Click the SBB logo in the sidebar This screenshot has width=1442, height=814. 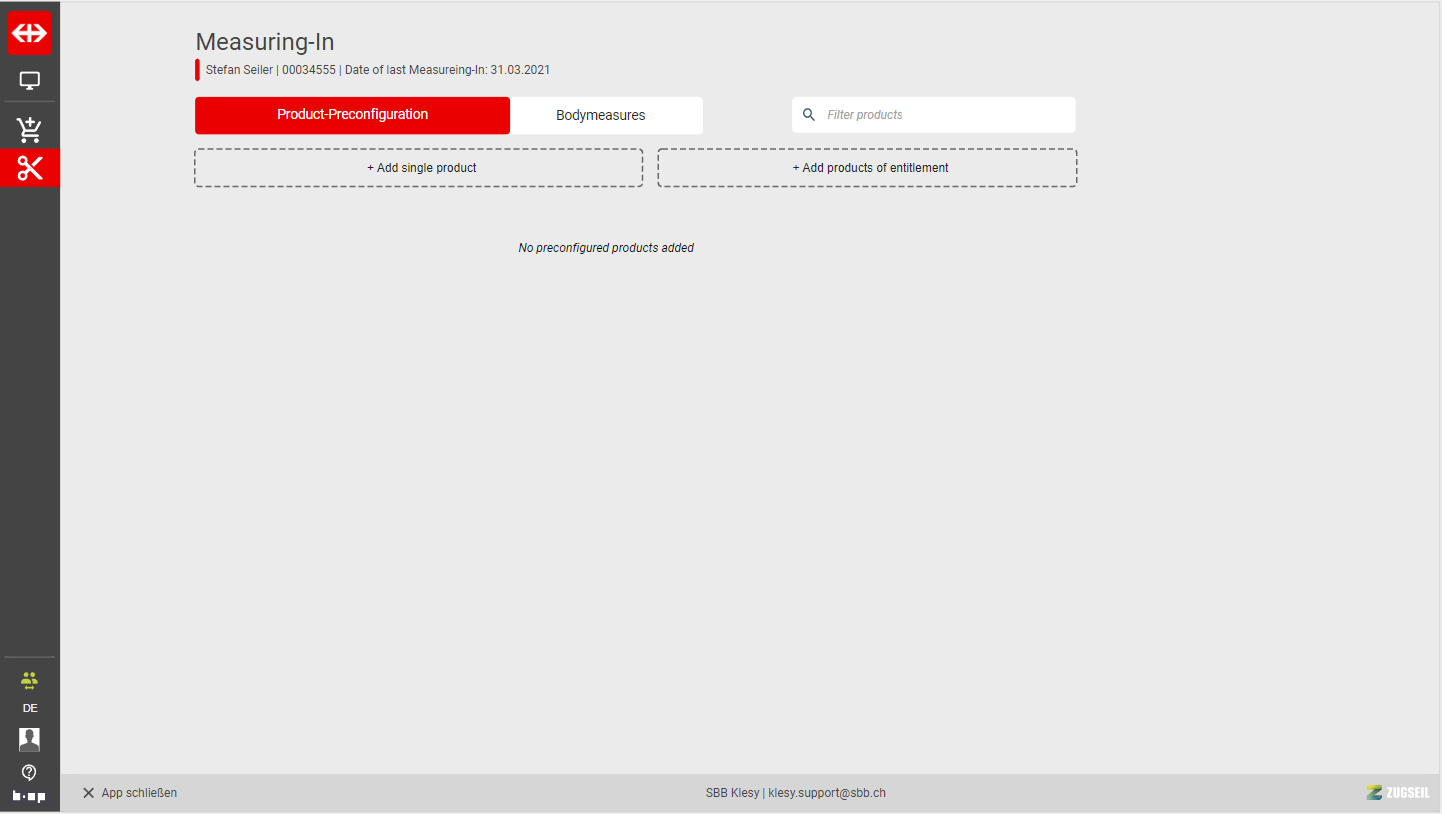click(x=30, y=33)
